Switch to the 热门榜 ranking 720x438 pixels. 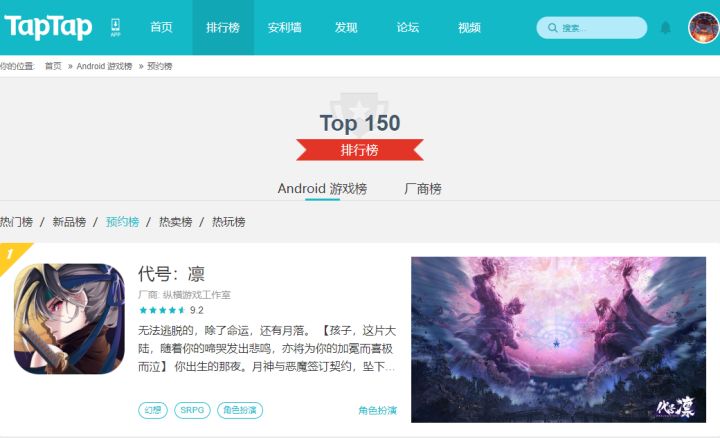pos(17,222)
